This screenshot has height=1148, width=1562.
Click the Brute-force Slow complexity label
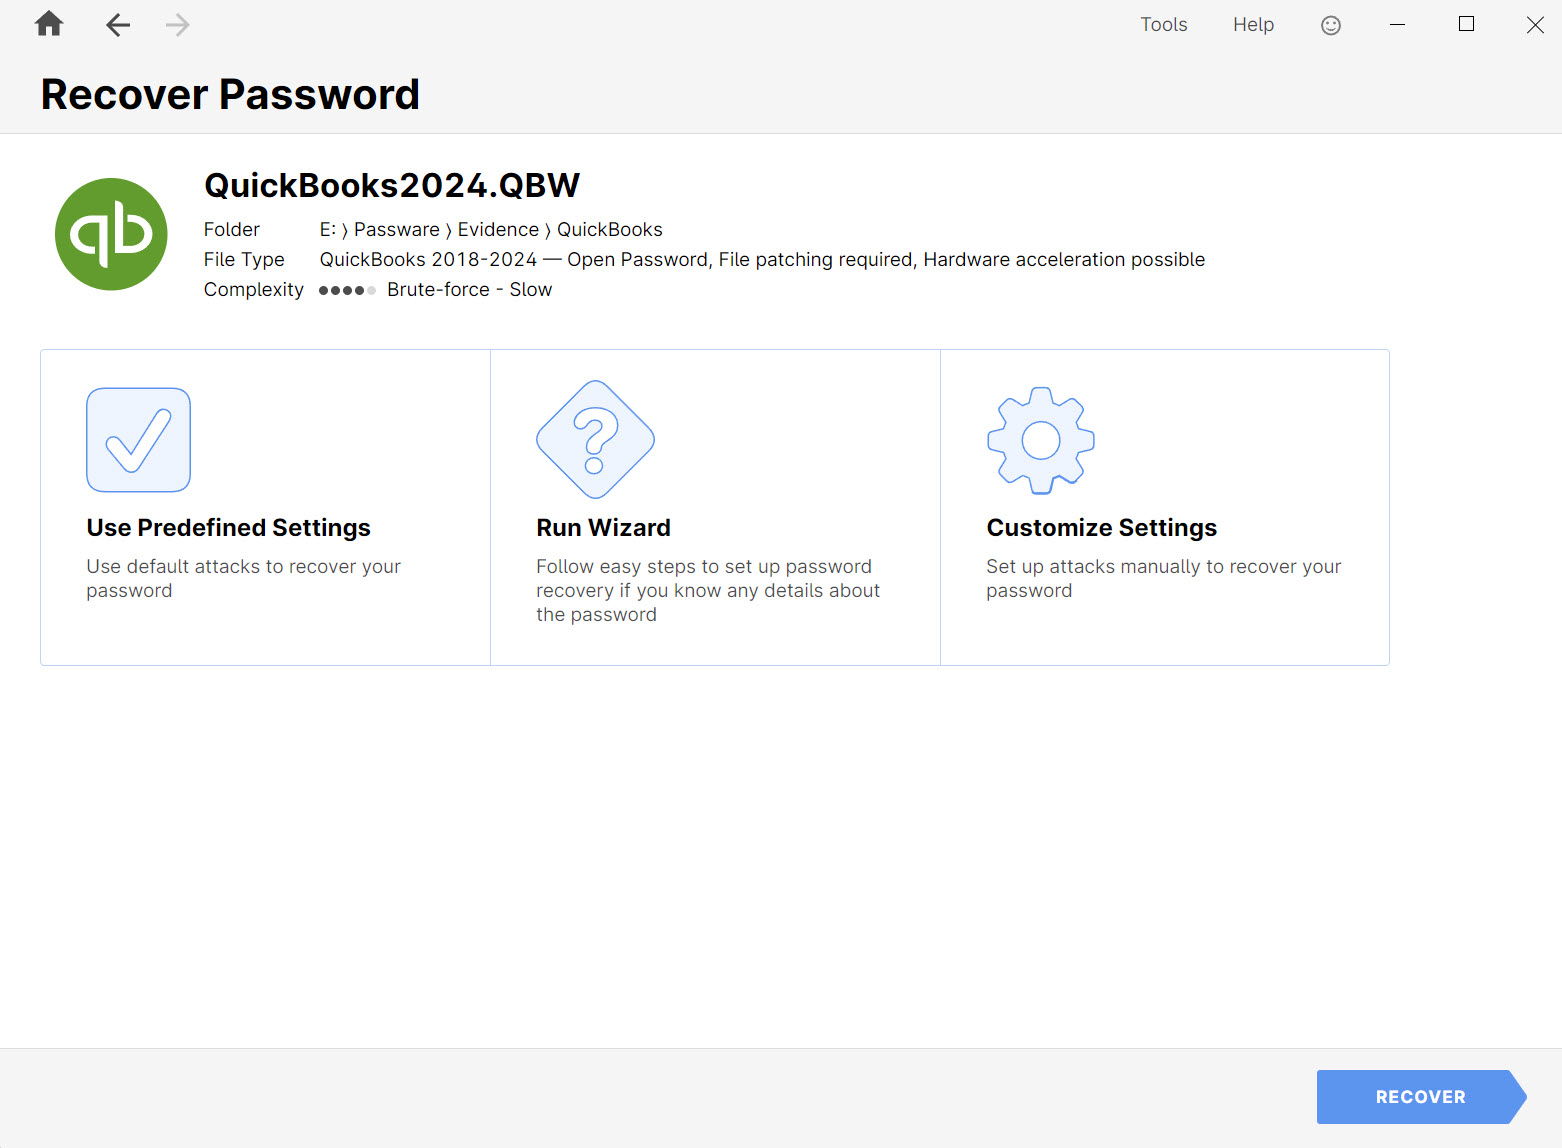[x=470, y=289]
